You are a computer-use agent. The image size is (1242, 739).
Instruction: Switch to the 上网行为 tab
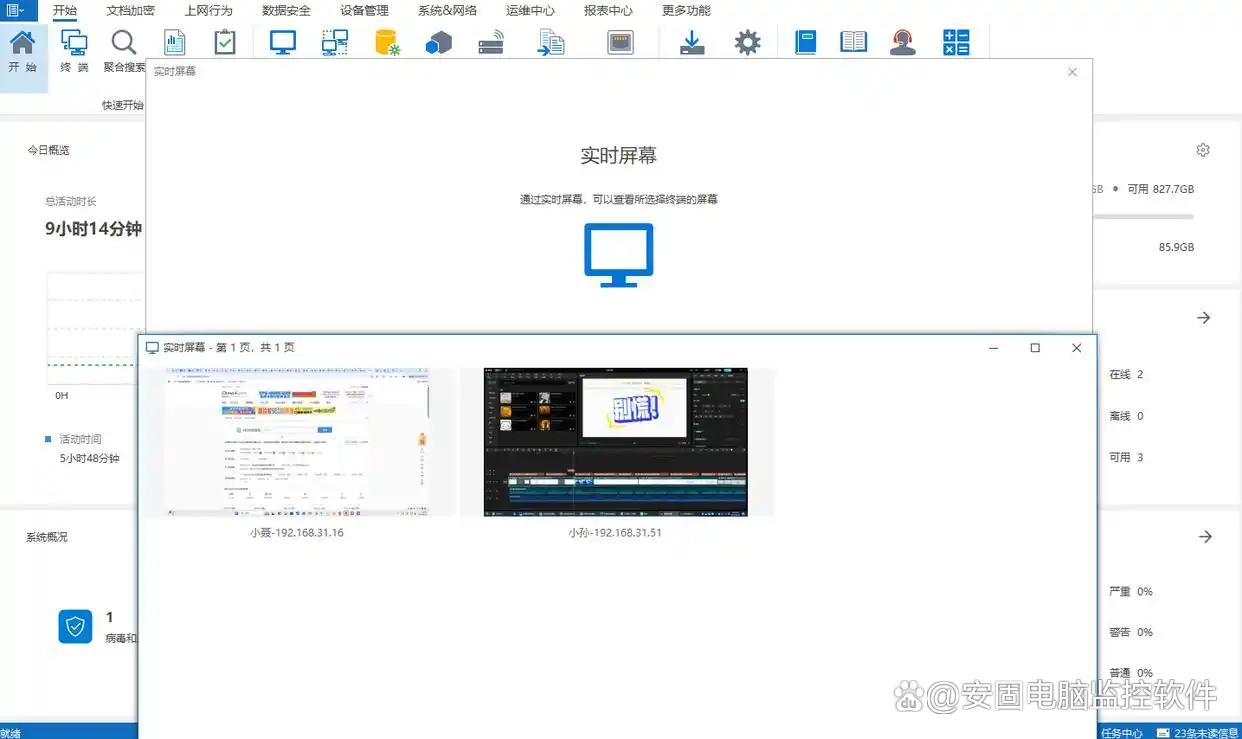pyautogui.click(x=208, y=11)
